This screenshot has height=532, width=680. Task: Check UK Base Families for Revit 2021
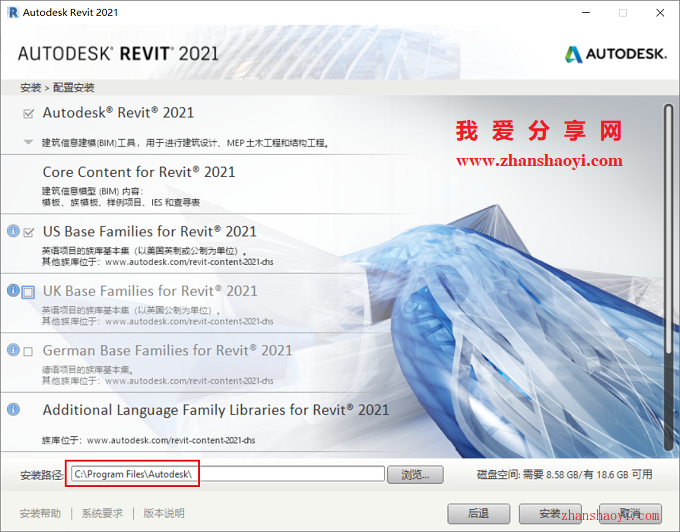(28, 292)
